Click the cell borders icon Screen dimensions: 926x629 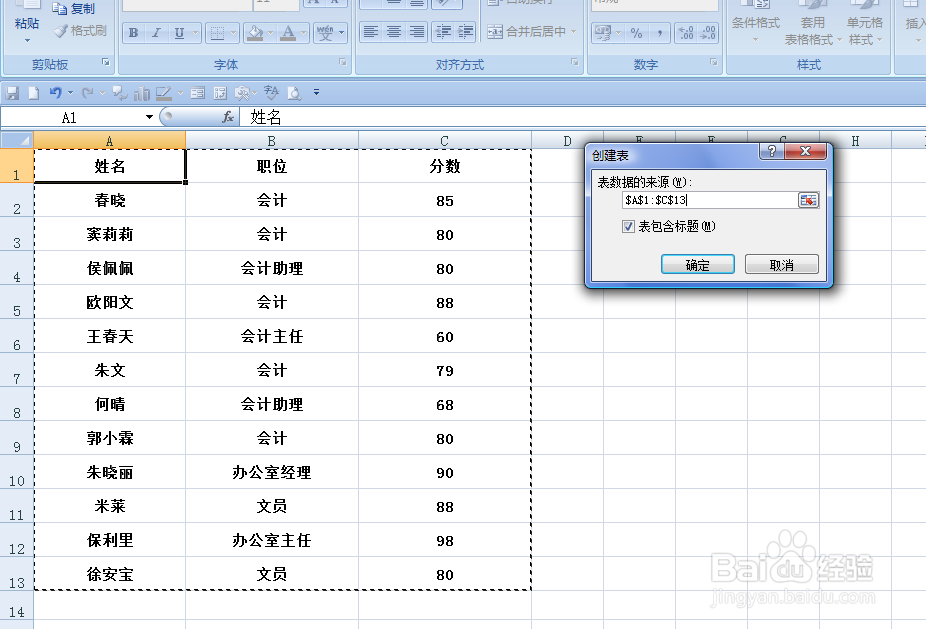click(217, 32)
